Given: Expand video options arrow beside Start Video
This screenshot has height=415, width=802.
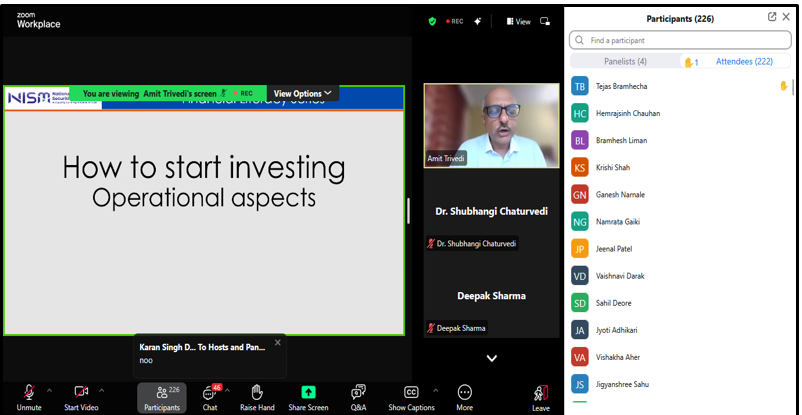Looking at the screenshot, I should pos(103,390).
